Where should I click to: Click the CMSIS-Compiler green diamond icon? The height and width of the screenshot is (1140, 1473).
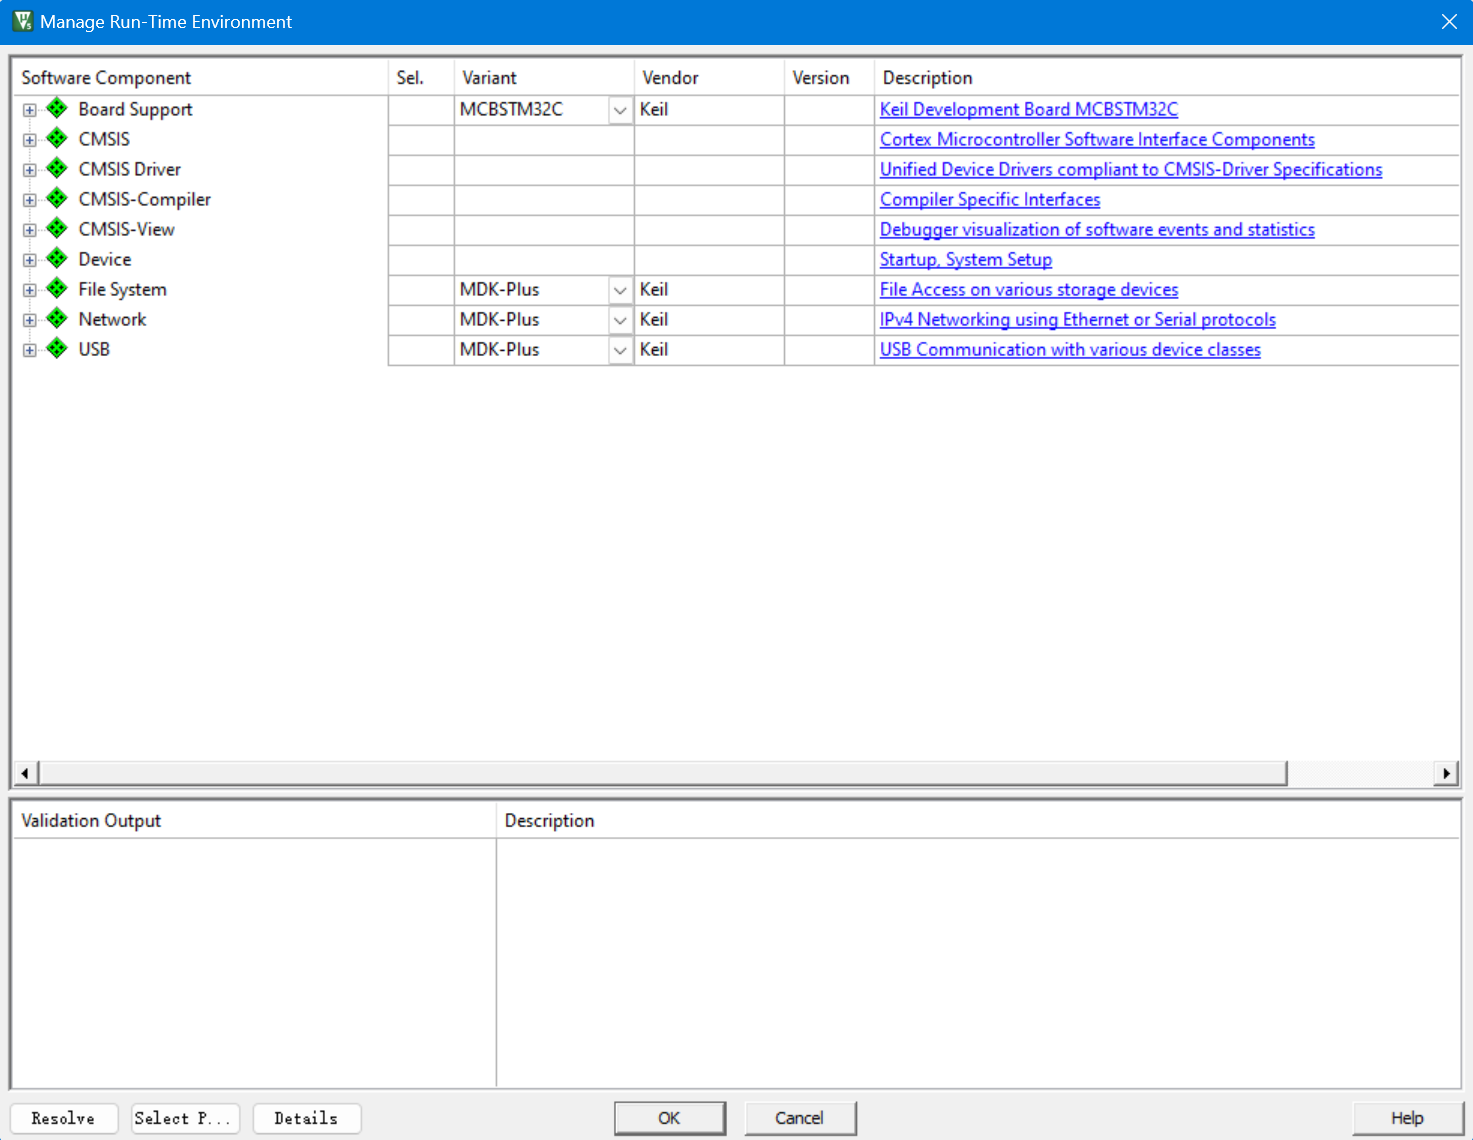pos(57,198)
